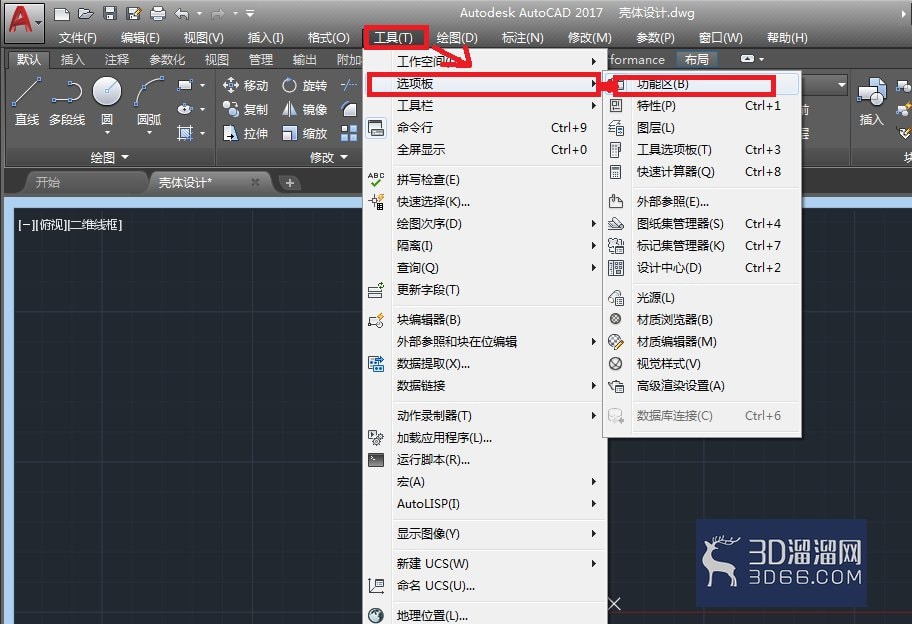Choose 块编辑器(B) entry
This screenshot has height=624, width=912.
(484, 320)
